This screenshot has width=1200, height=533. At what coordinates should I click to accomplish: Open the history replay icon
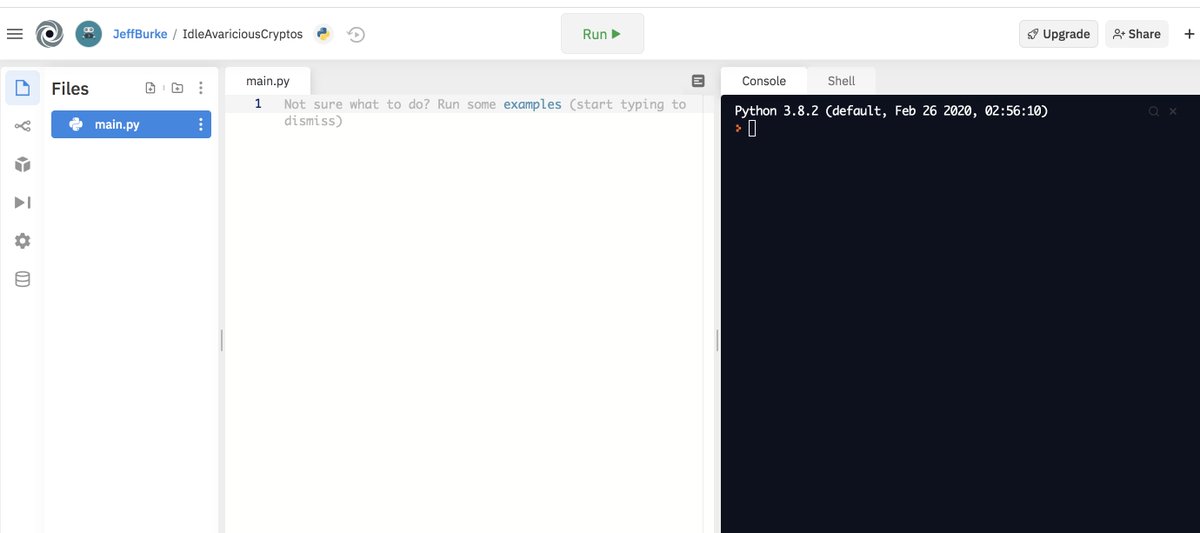tap(356, 34)
